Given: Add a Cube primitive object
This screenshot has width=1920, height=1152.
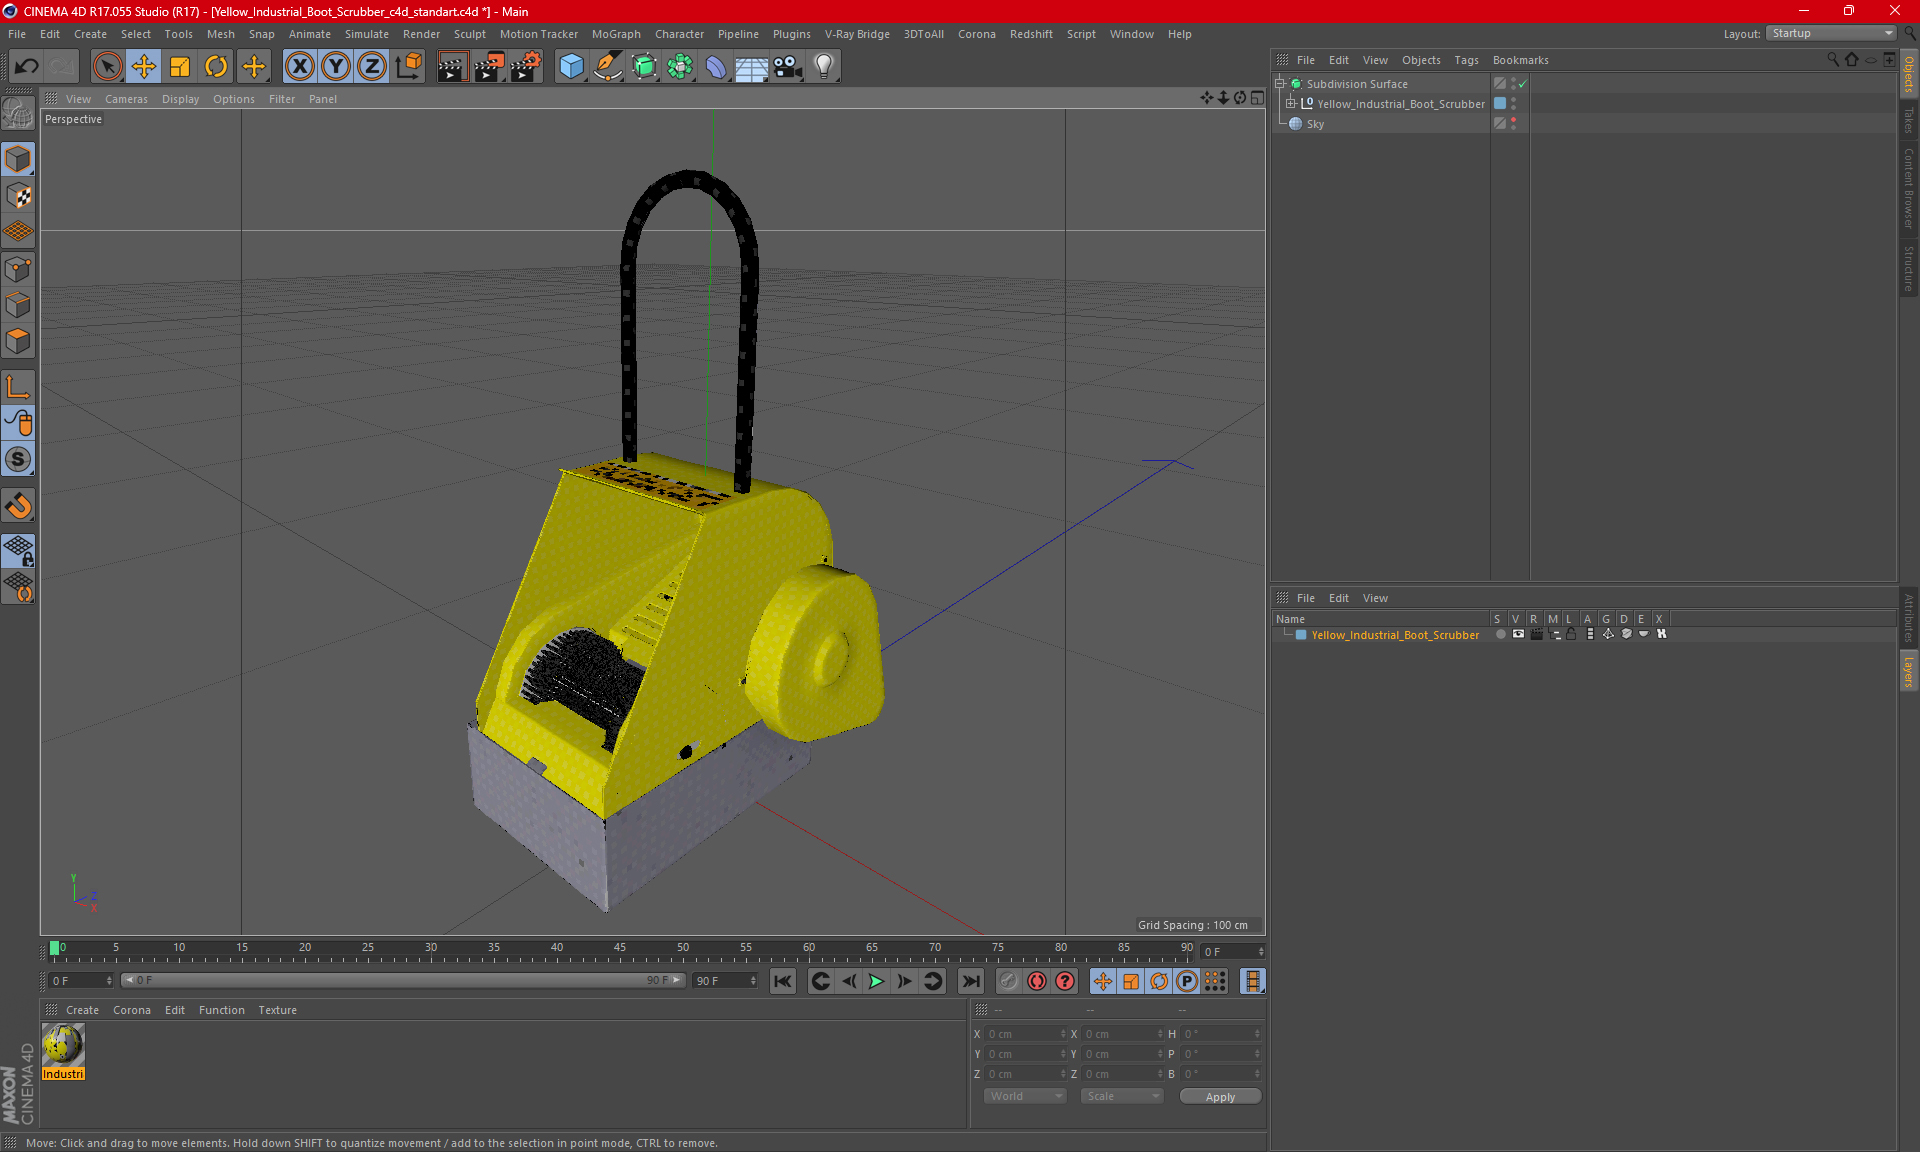Looking at the screenshot, I should click(571, 67).
